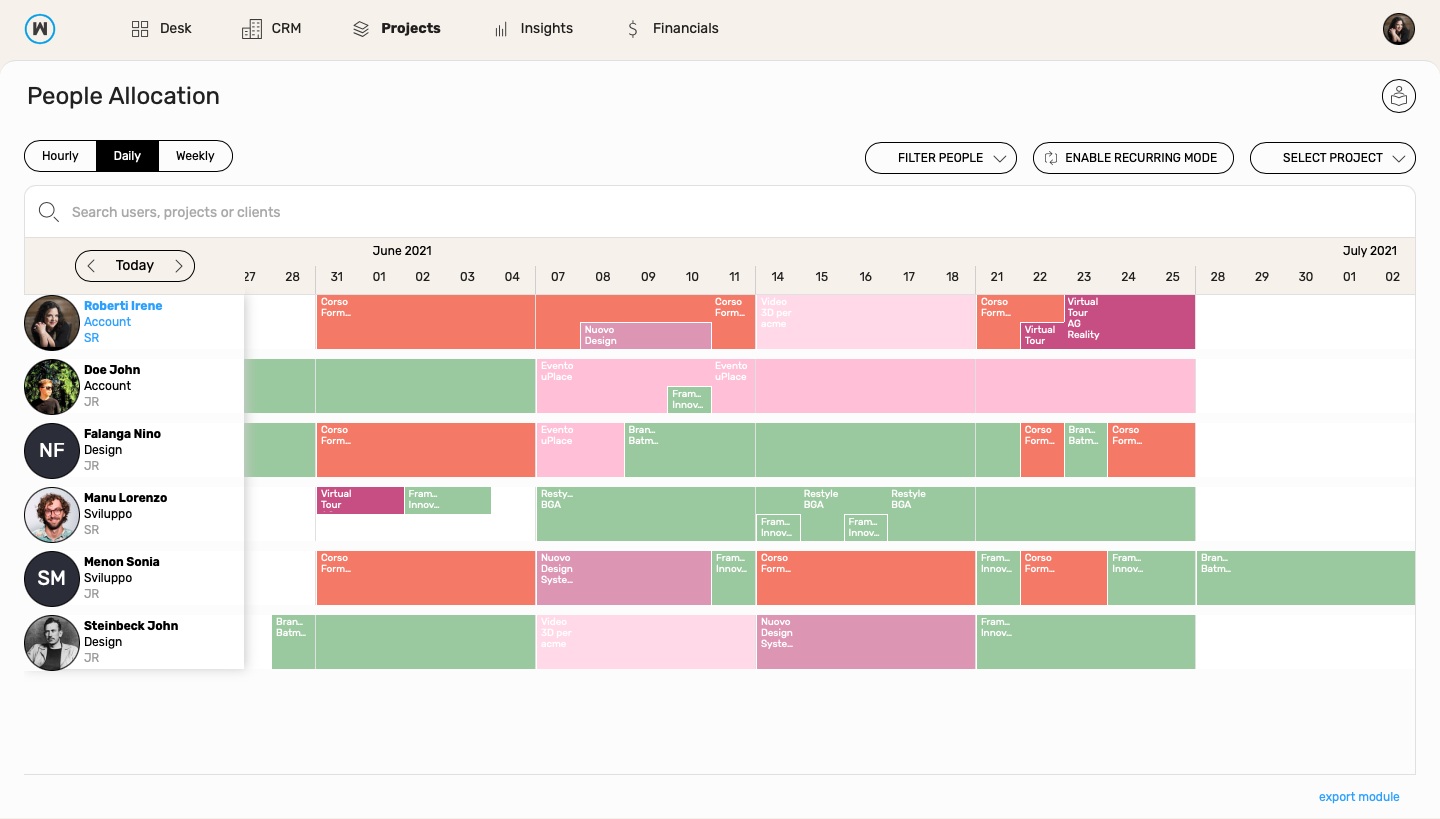
Task: Switch the view to Hourly
Action: (x=60, y=156)
